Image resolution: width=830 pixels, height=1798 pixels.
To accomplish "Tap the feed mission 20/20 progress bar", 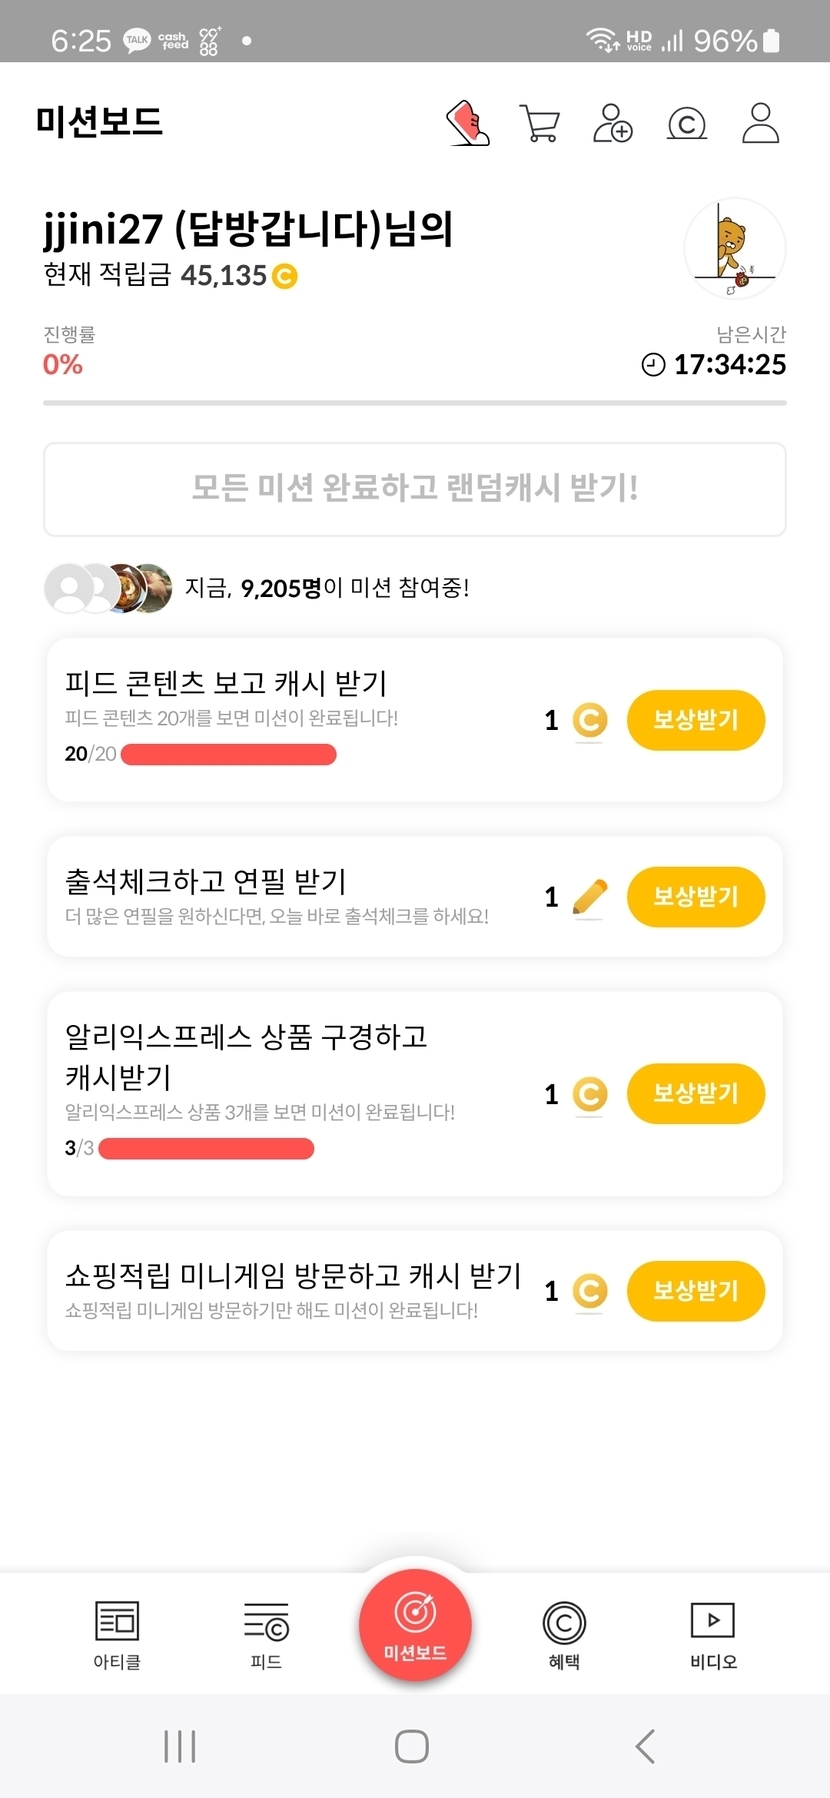I will click(x=228, y=754).
